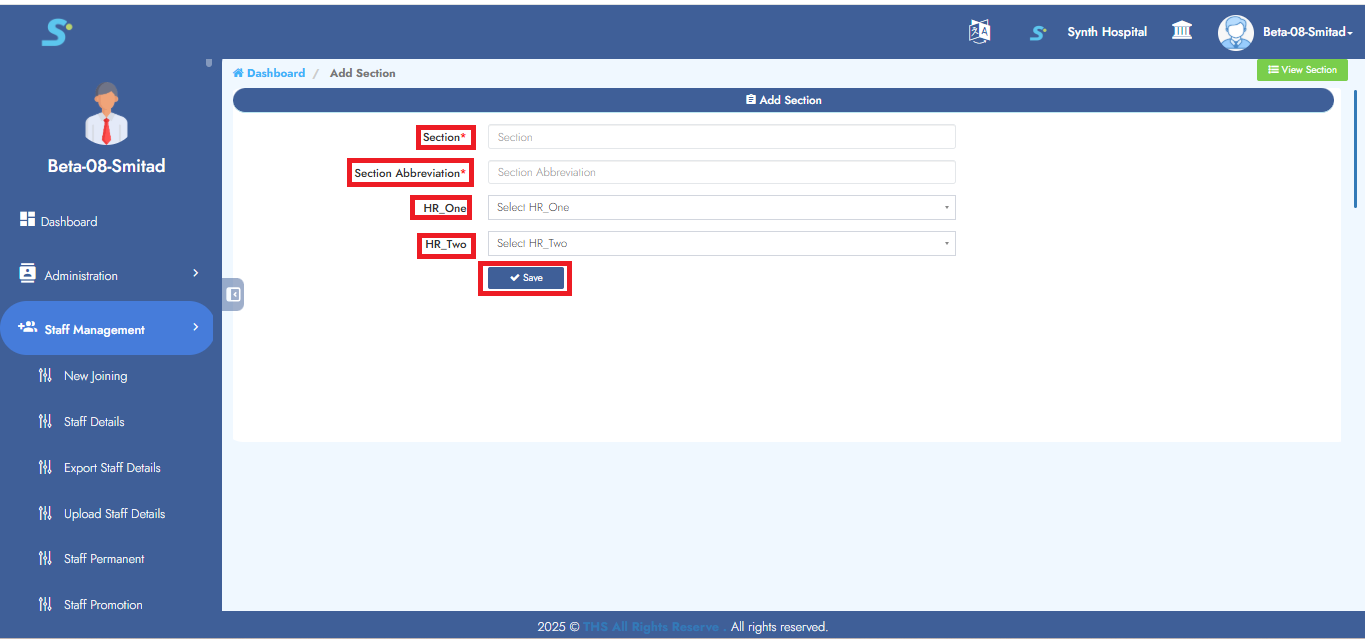Click the language translate icon in header
Image resolution: width=1365 pixels, height=639 pixels.
(x=979, y=32)
